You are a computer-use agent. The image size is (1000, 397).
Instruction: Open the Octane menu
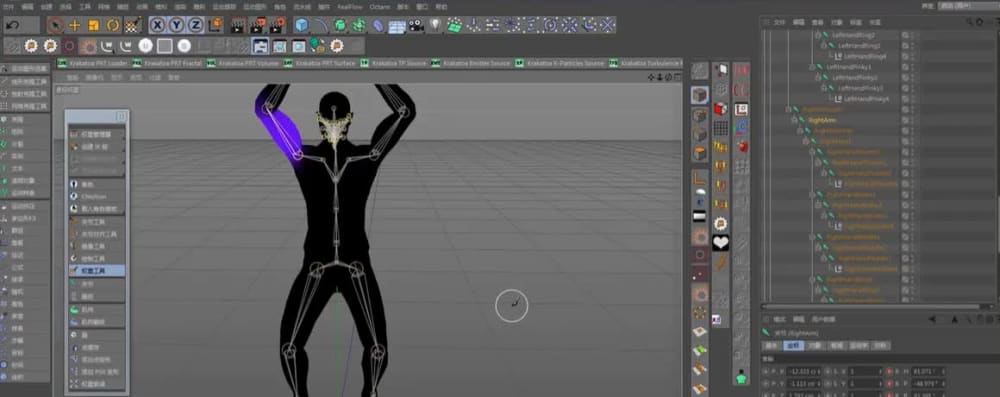point(379,6)
